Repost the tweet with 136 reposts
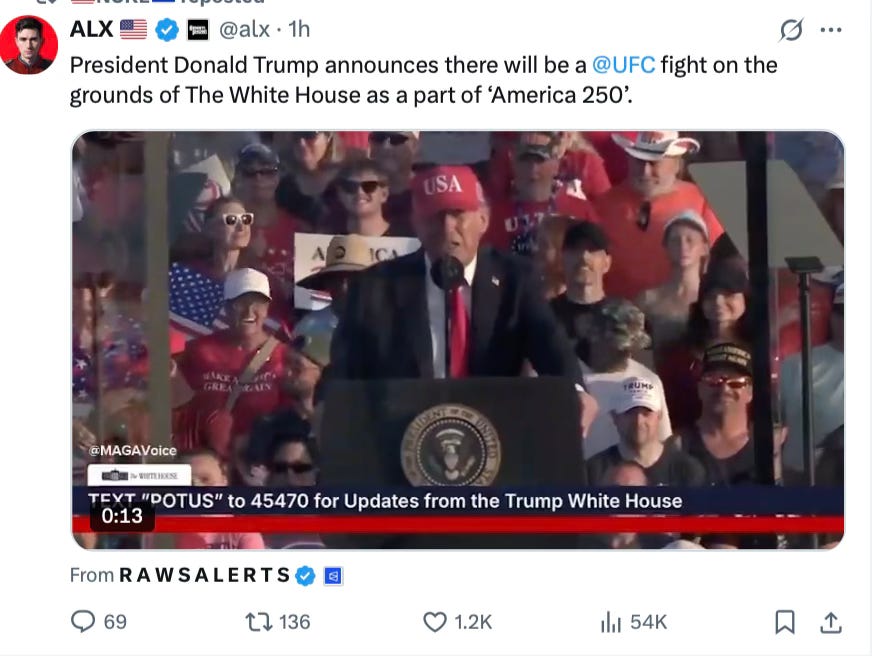872x656 pixels. [x=259, y=622]
